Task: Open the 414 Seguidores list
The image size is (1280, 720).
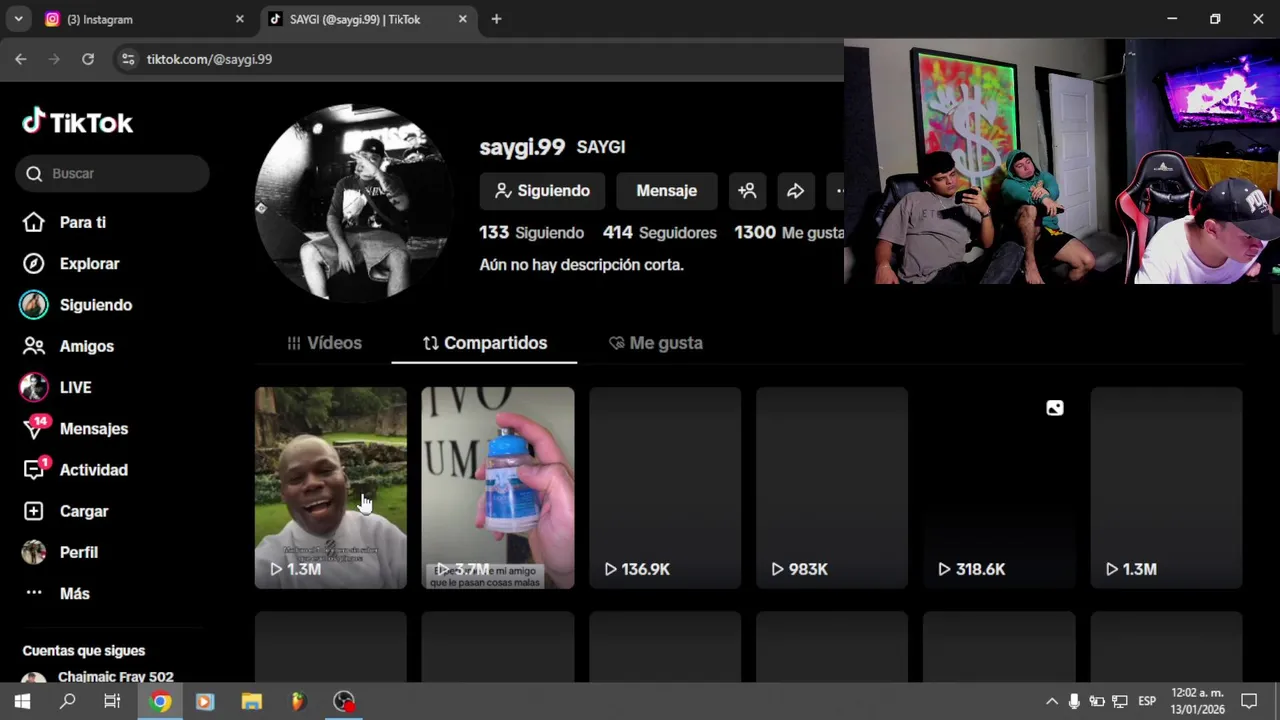Action: pyautogui.click(x=659, y=232)
